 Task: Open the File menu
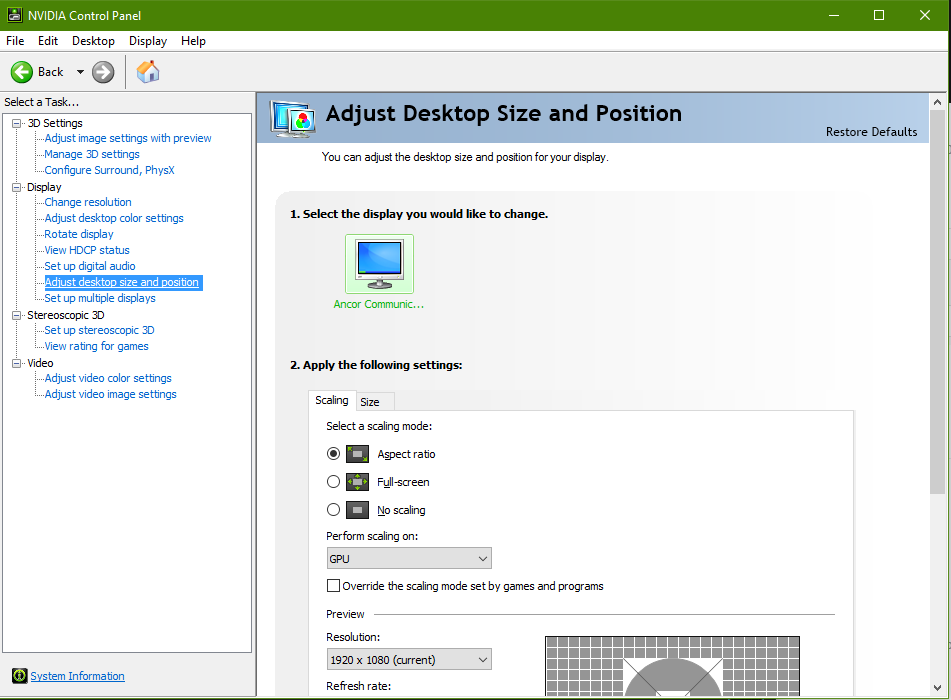point(15,41)
